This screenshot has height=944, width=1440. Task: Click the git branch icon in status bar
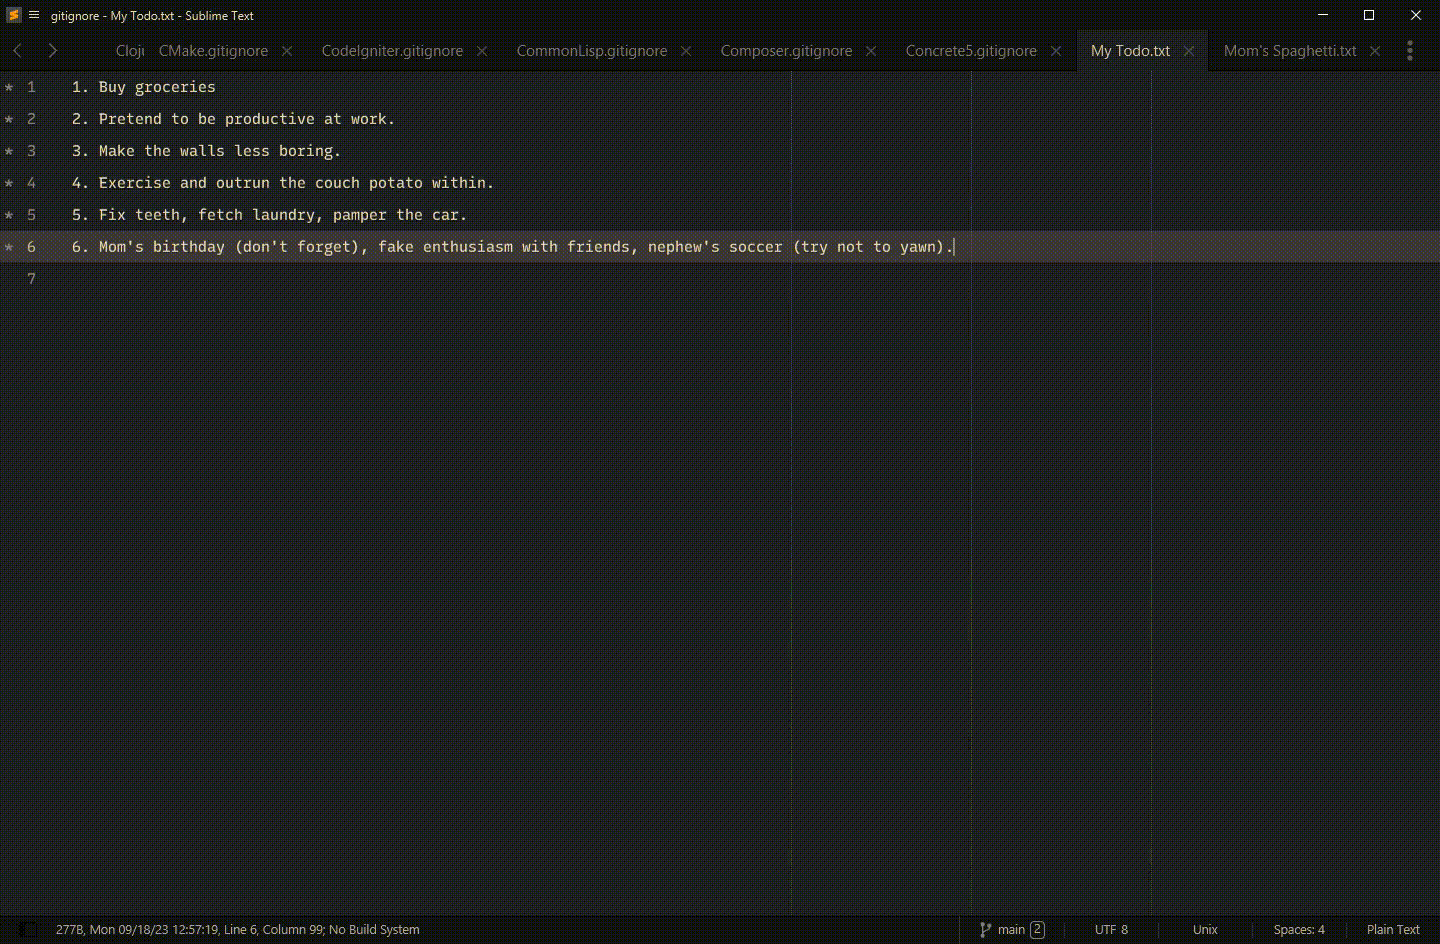pos(985,929)
